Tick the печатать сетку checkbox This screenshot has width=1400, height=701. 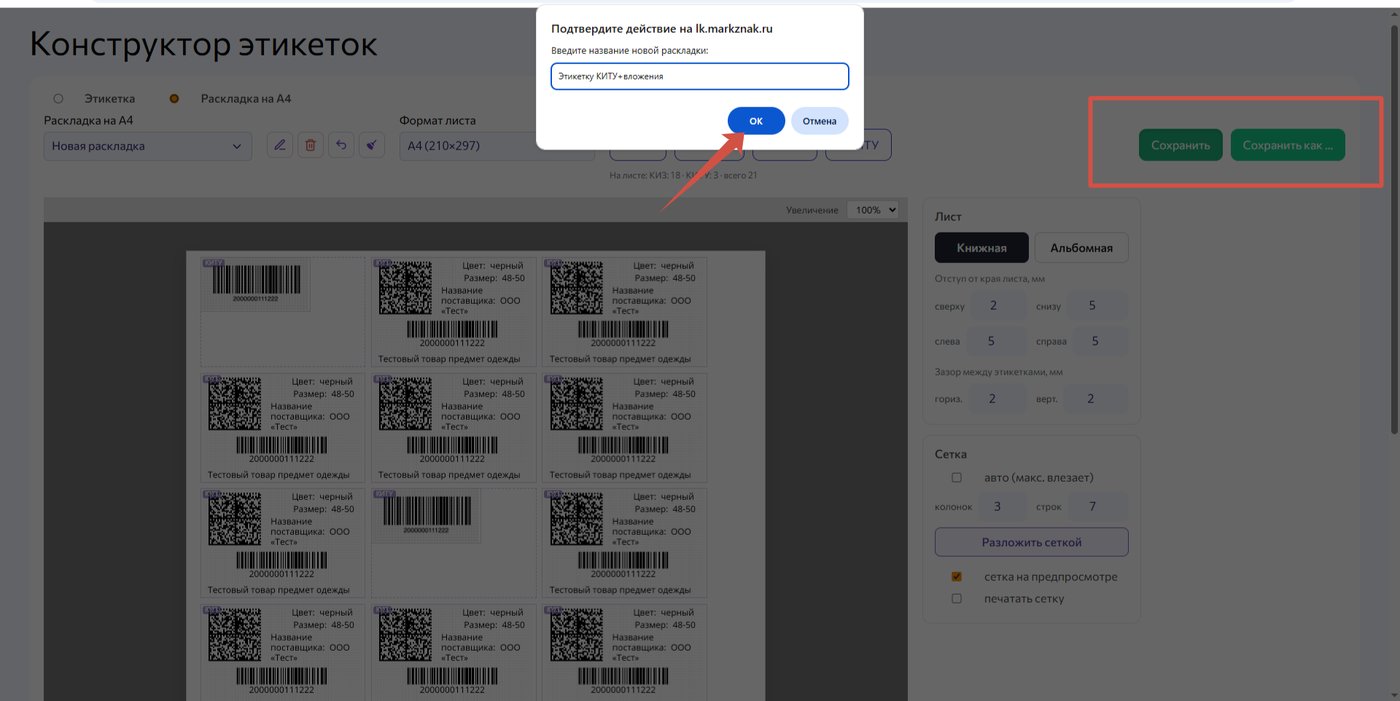[x=957, y=599]
